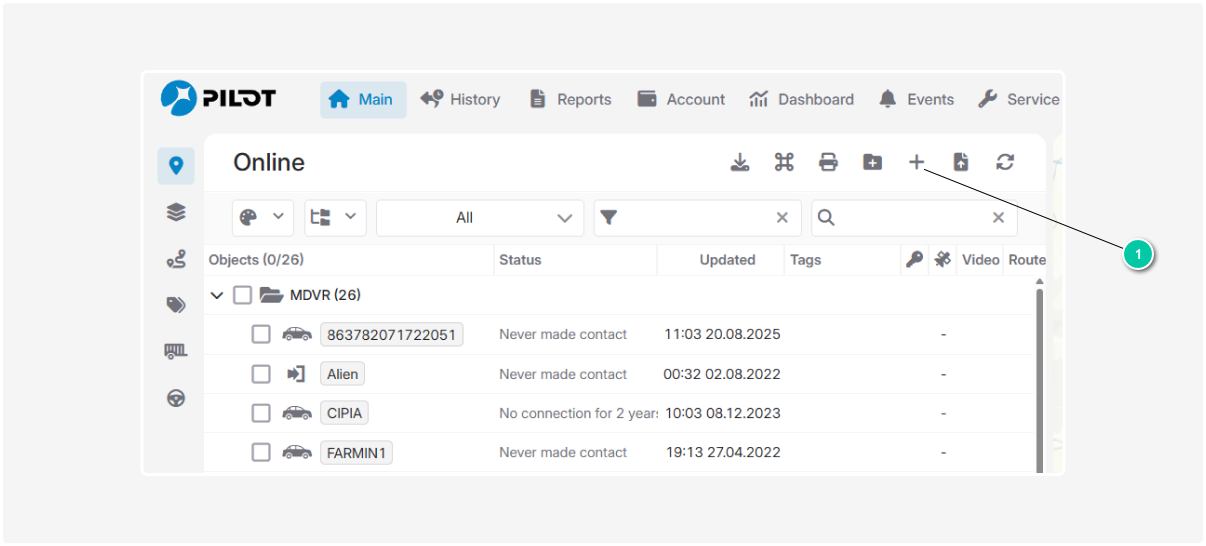The width and height of the screenshot is (1206, 546).
Task: Tick the checkbox for Alien object
Action: pyautogui.click(x=261, y=374)
